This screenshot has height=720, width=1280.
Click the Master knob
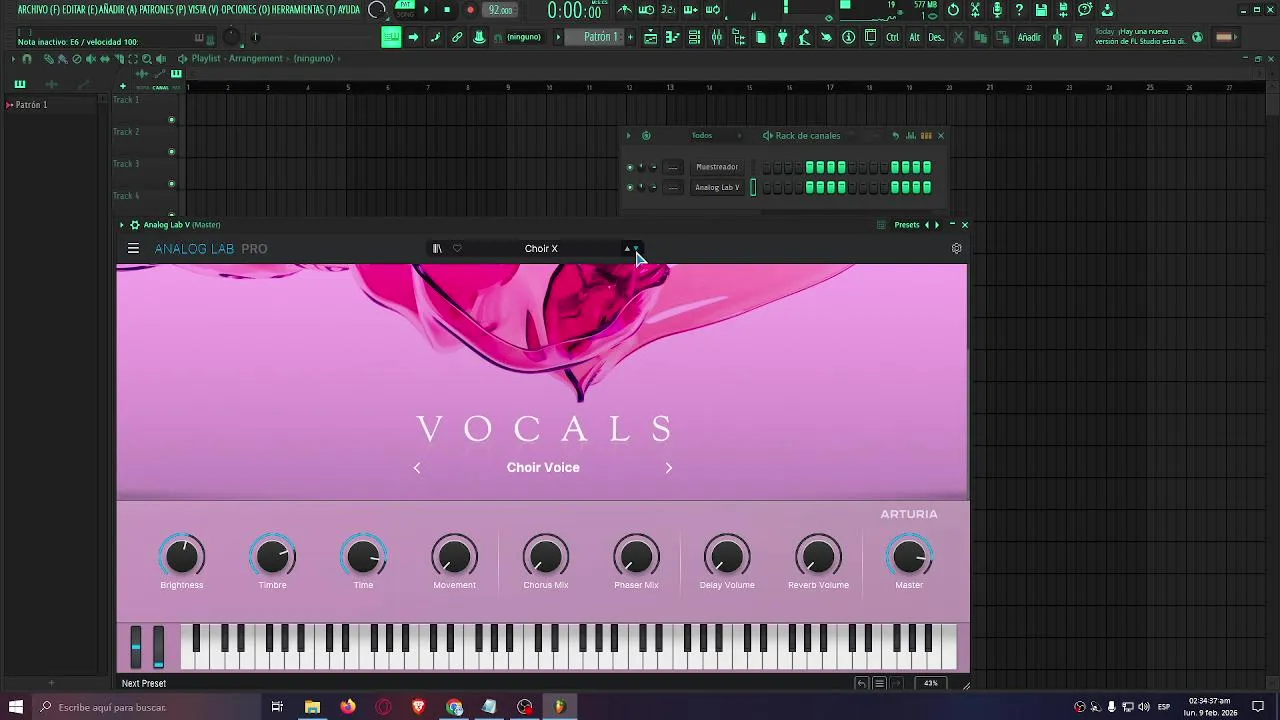click(x=909, y=556)
